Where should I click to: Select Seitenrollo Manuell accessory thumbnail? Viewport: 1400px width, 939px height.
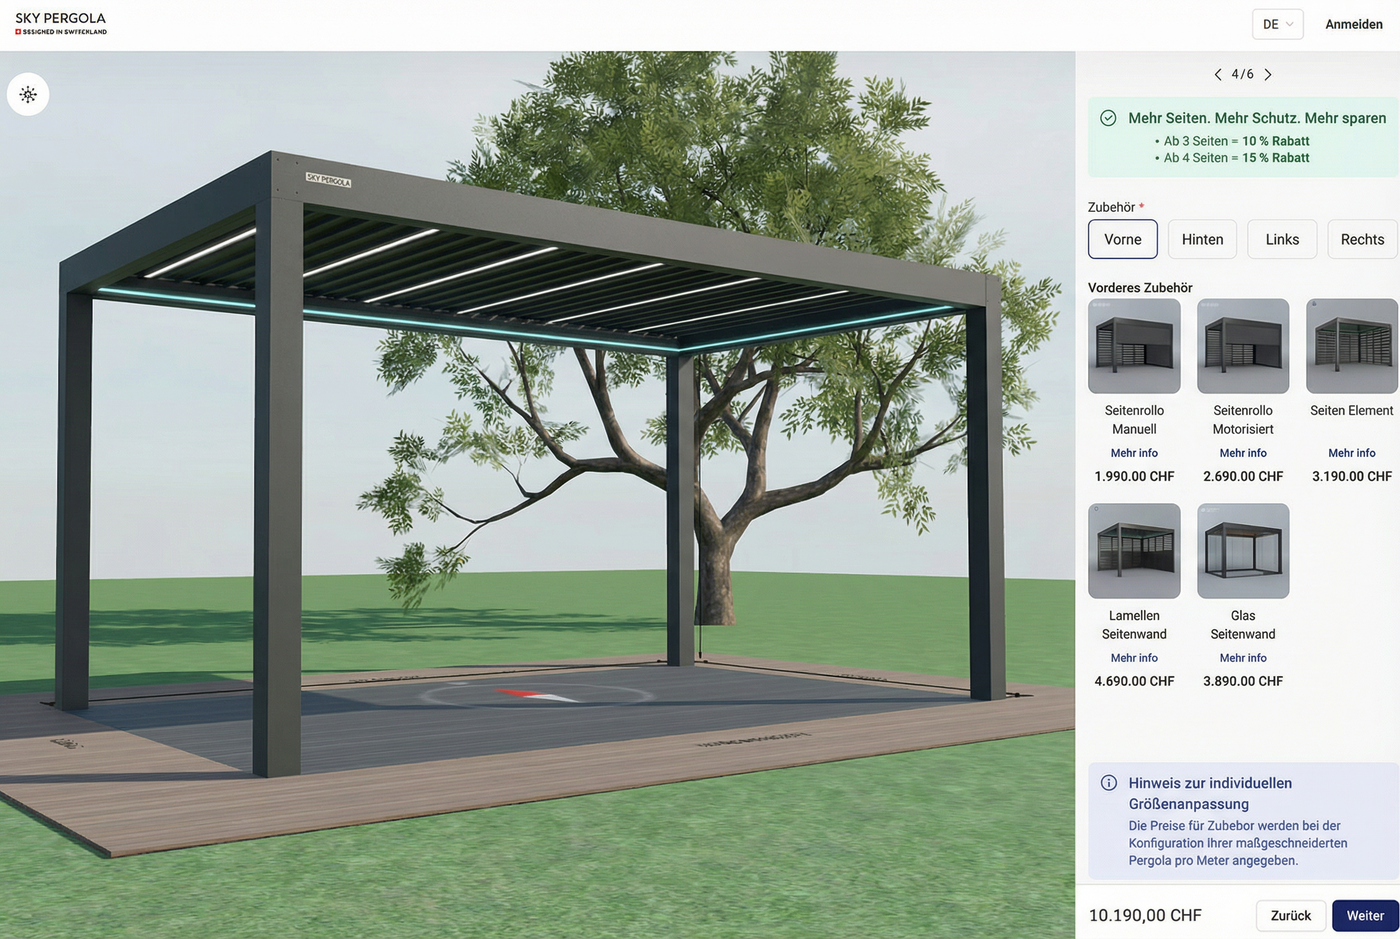click(x=1134, y=346)
